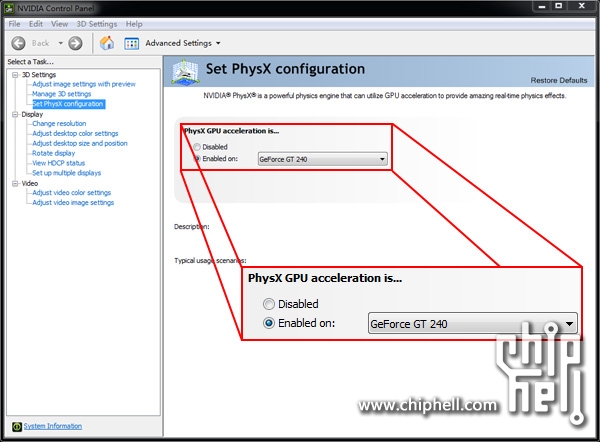Open Rotate display task
The height and width of the screenshot is (442, 600).
(54, 153)
